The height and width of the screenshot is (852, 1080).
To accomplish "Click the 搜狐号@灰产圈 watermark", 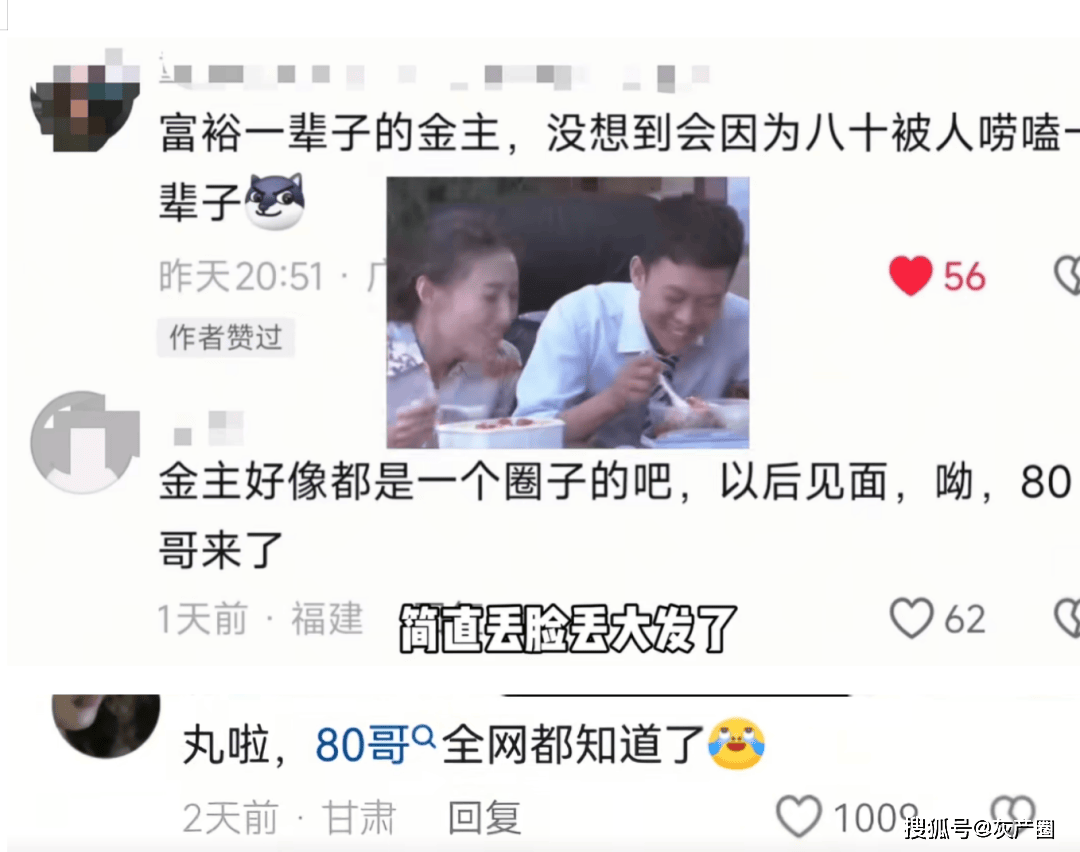I will tap(980, 828).
